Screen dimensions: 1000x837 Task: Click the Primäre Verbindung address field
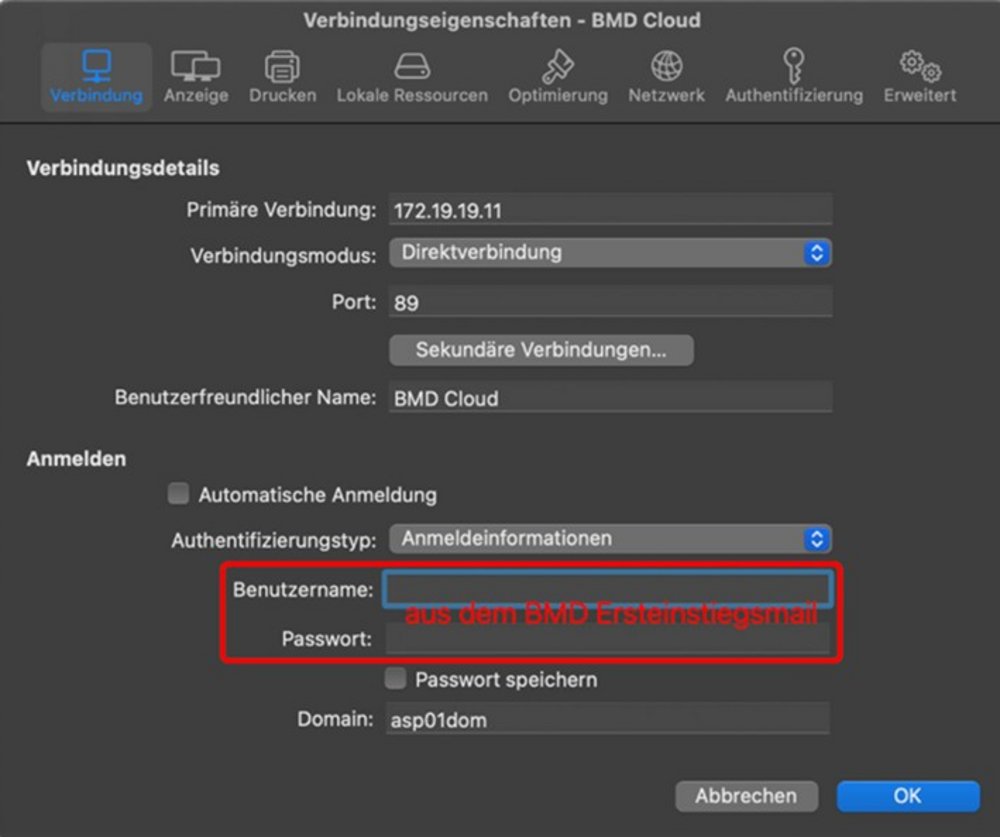pos(610,211)
